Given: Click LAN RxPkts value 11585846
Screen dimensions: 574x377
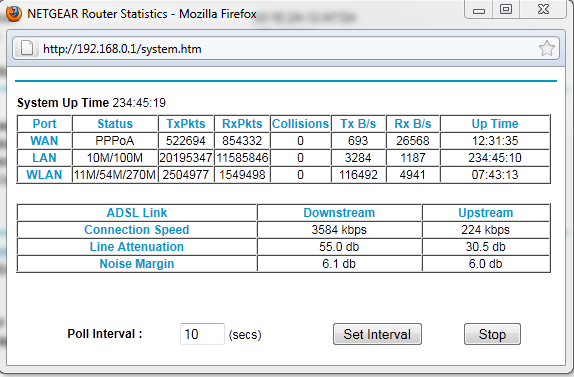Looking at the screenshot, I should pyautogui.click(x=242, y=158).
